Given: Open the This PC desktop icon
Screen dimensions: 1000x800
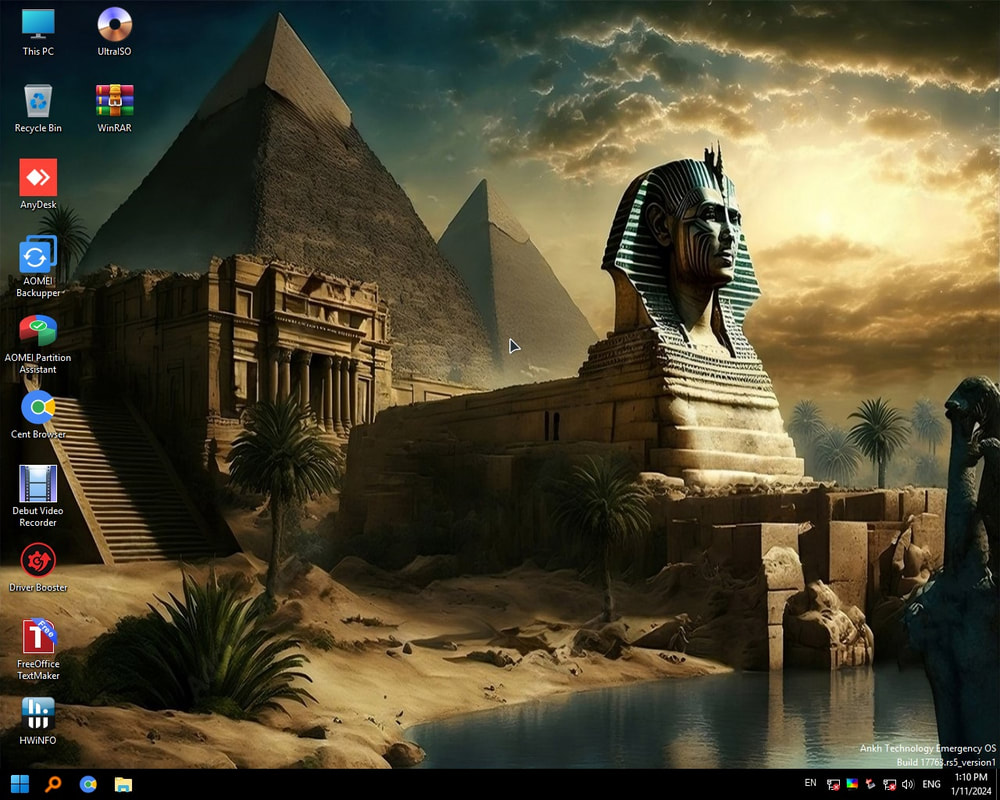Looking at the screenshot, I should (38, 24).
